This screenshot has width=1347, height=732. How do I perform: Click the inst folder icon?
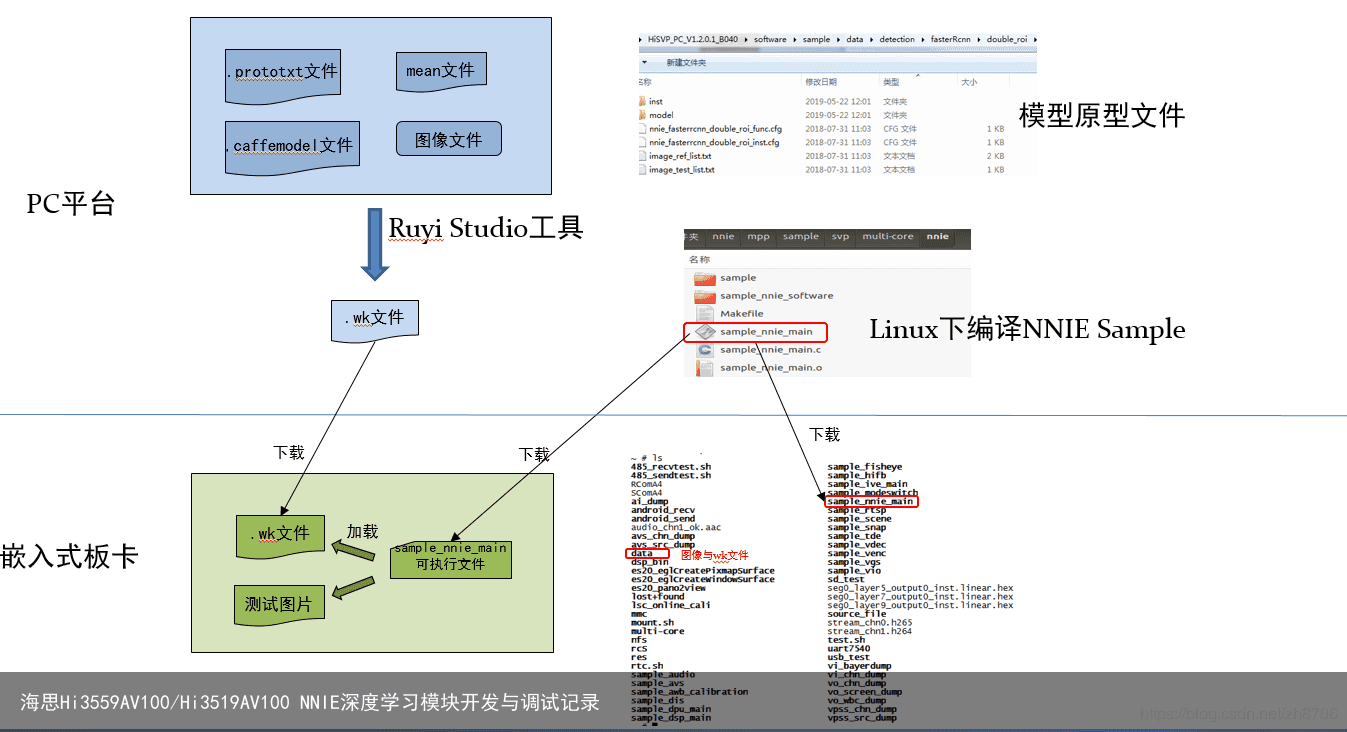tap(642, 102)
